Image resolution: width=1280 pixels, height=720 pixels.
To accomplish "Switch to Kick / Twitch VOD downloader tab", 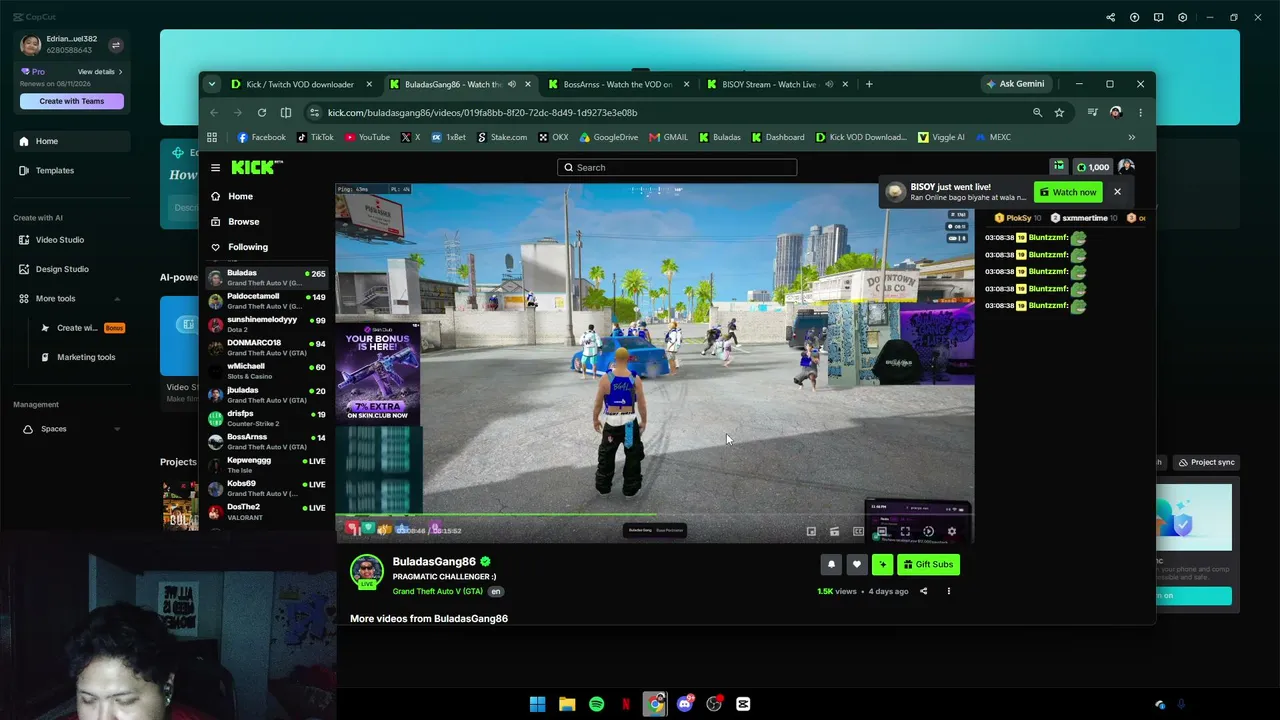I will click(x=302, y=84).
